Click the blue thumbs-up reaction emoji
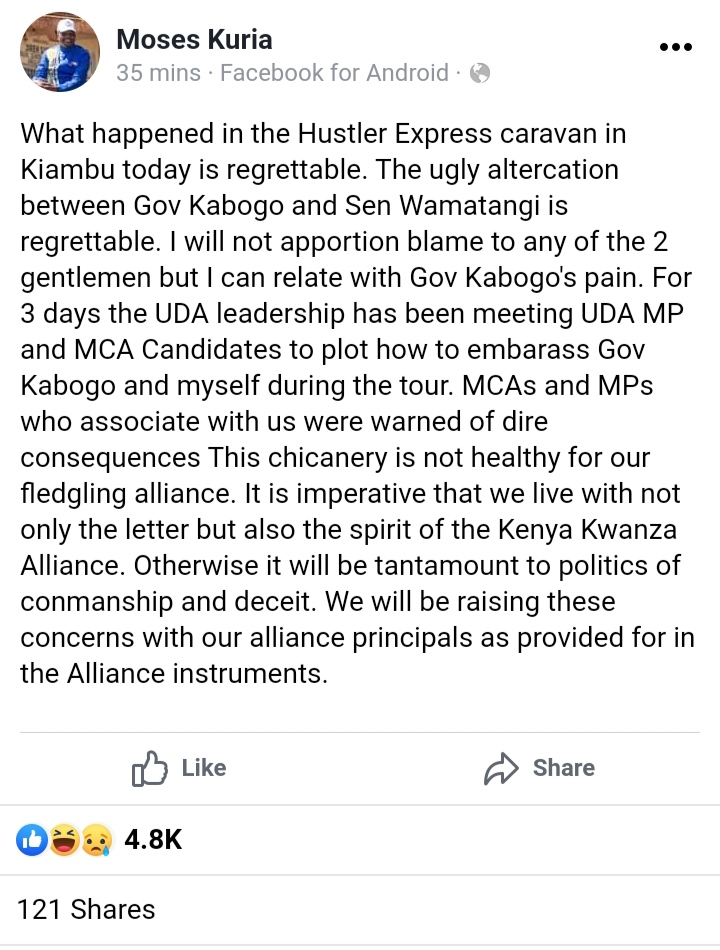 [x=32, y=840]
